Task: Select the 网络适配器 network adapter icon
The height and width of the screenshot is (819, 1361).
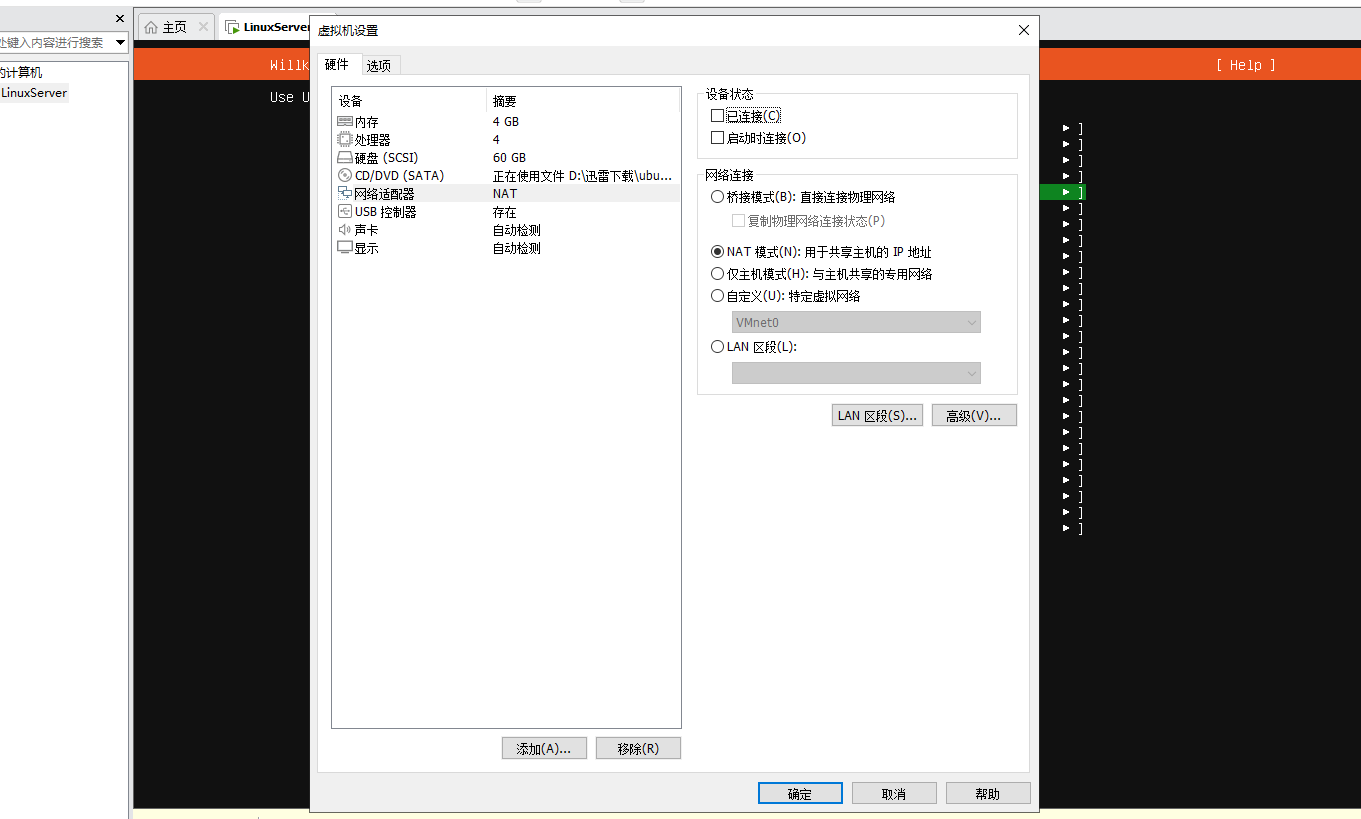Action: pyautogui.click(x=345, y=194)
